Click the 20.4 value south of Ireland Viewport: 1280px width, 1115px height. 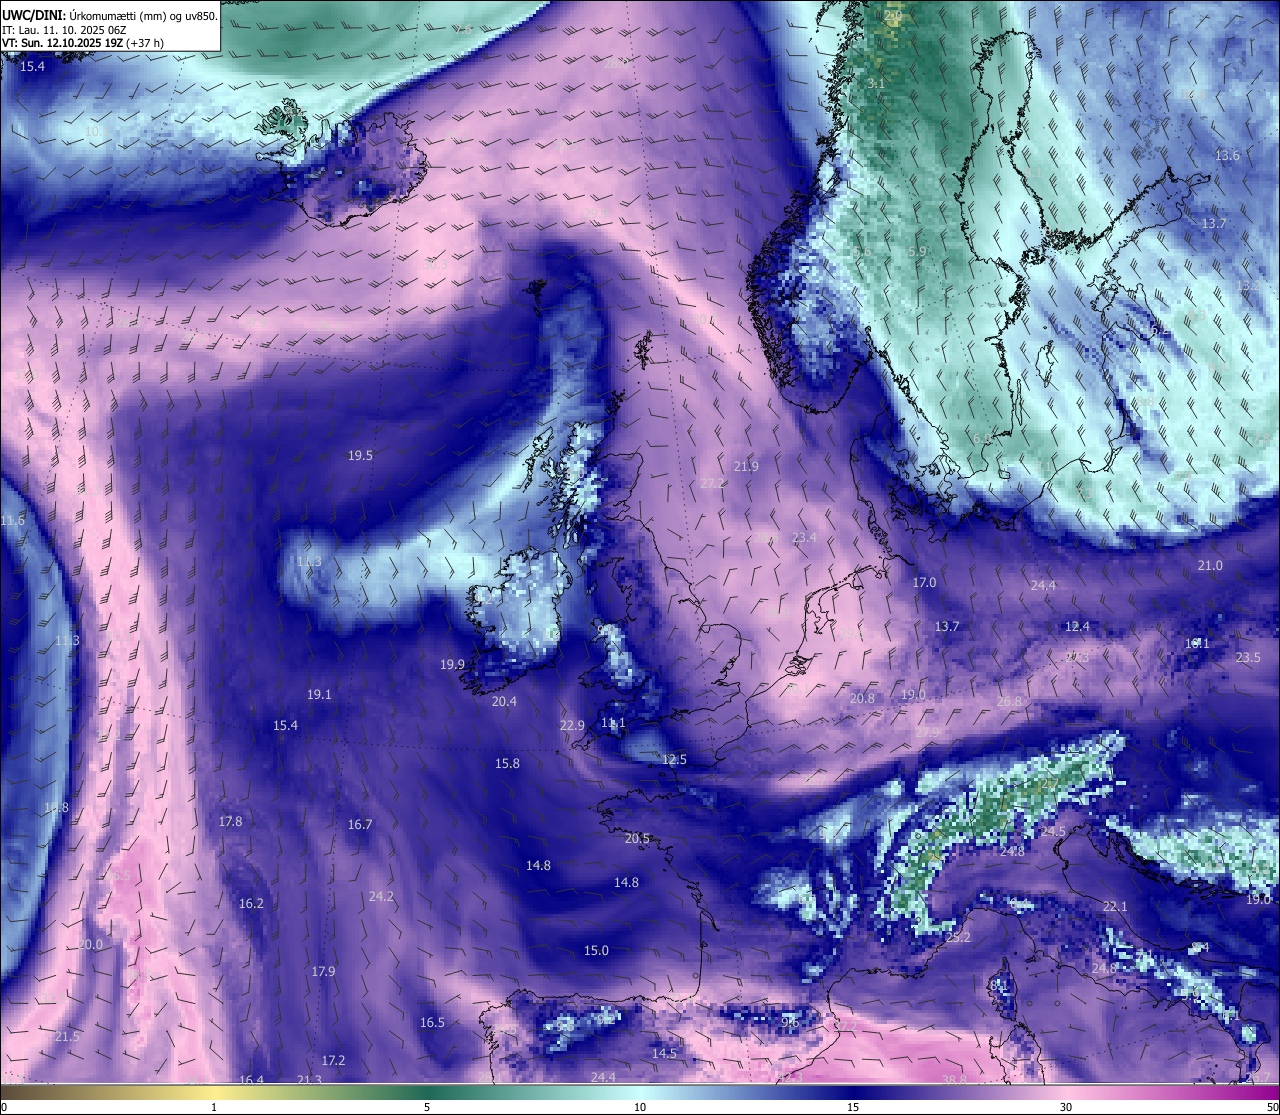(x=504, y=701)
